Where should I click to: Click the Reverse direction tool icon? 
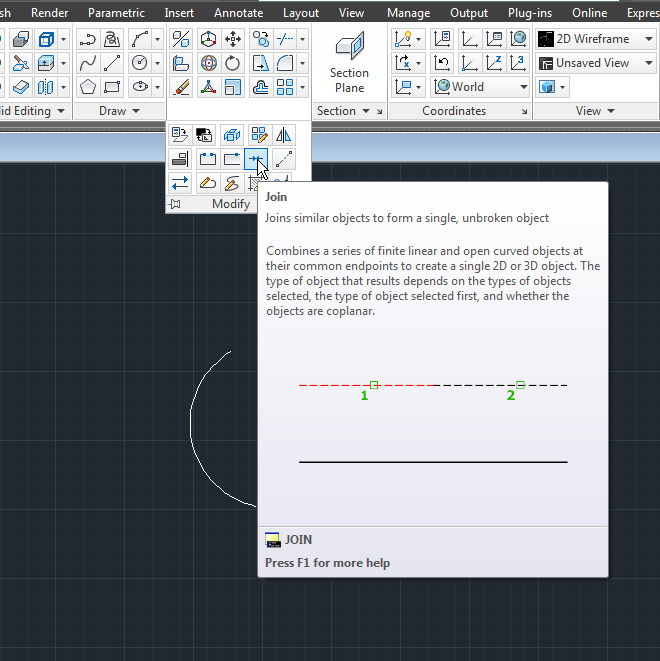click(x=180, y=183)
